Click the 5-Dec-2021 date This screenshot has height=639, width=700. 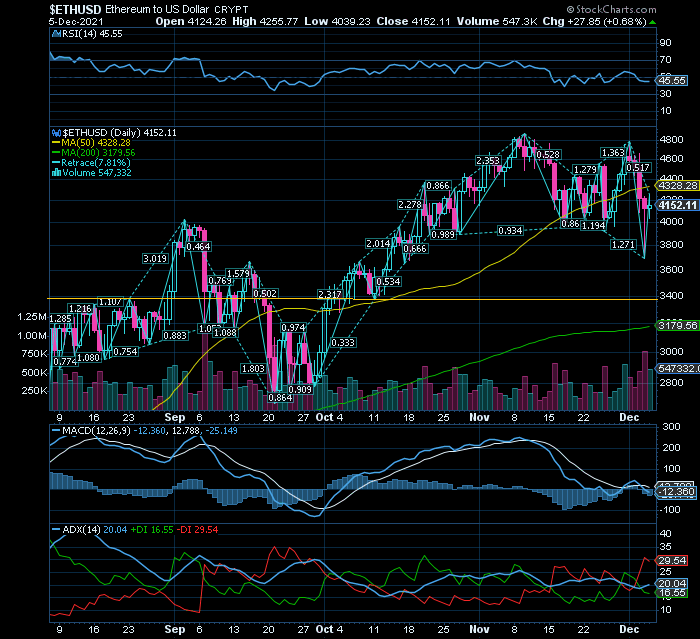click(76, 21)
